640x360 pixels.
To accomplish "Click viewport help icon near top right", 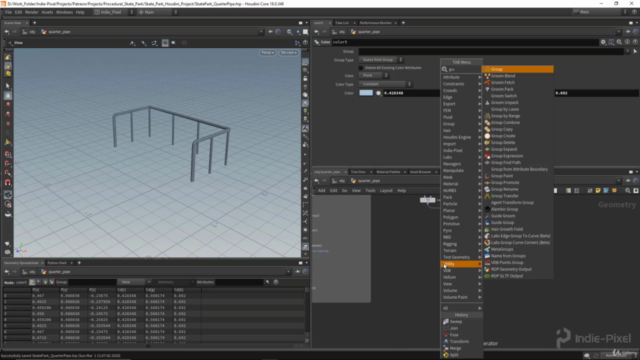I will click(x=305, y=42).
